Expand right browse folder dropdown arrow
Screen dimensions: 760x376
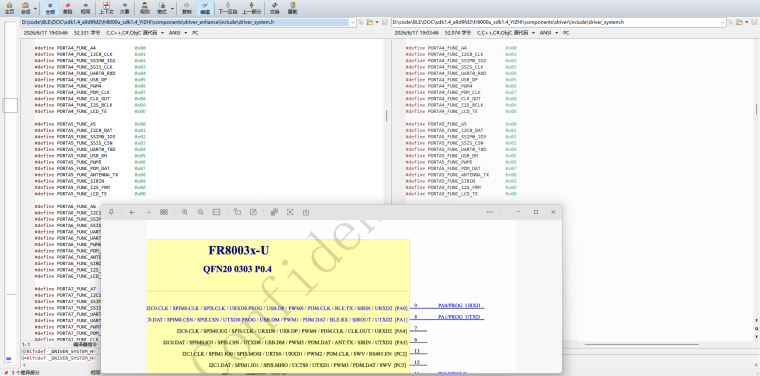point(746,22)
